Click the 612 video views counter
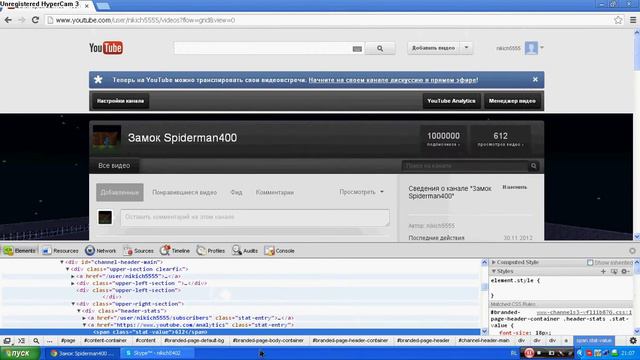640x360 pixels. click(x=500, y=139)
